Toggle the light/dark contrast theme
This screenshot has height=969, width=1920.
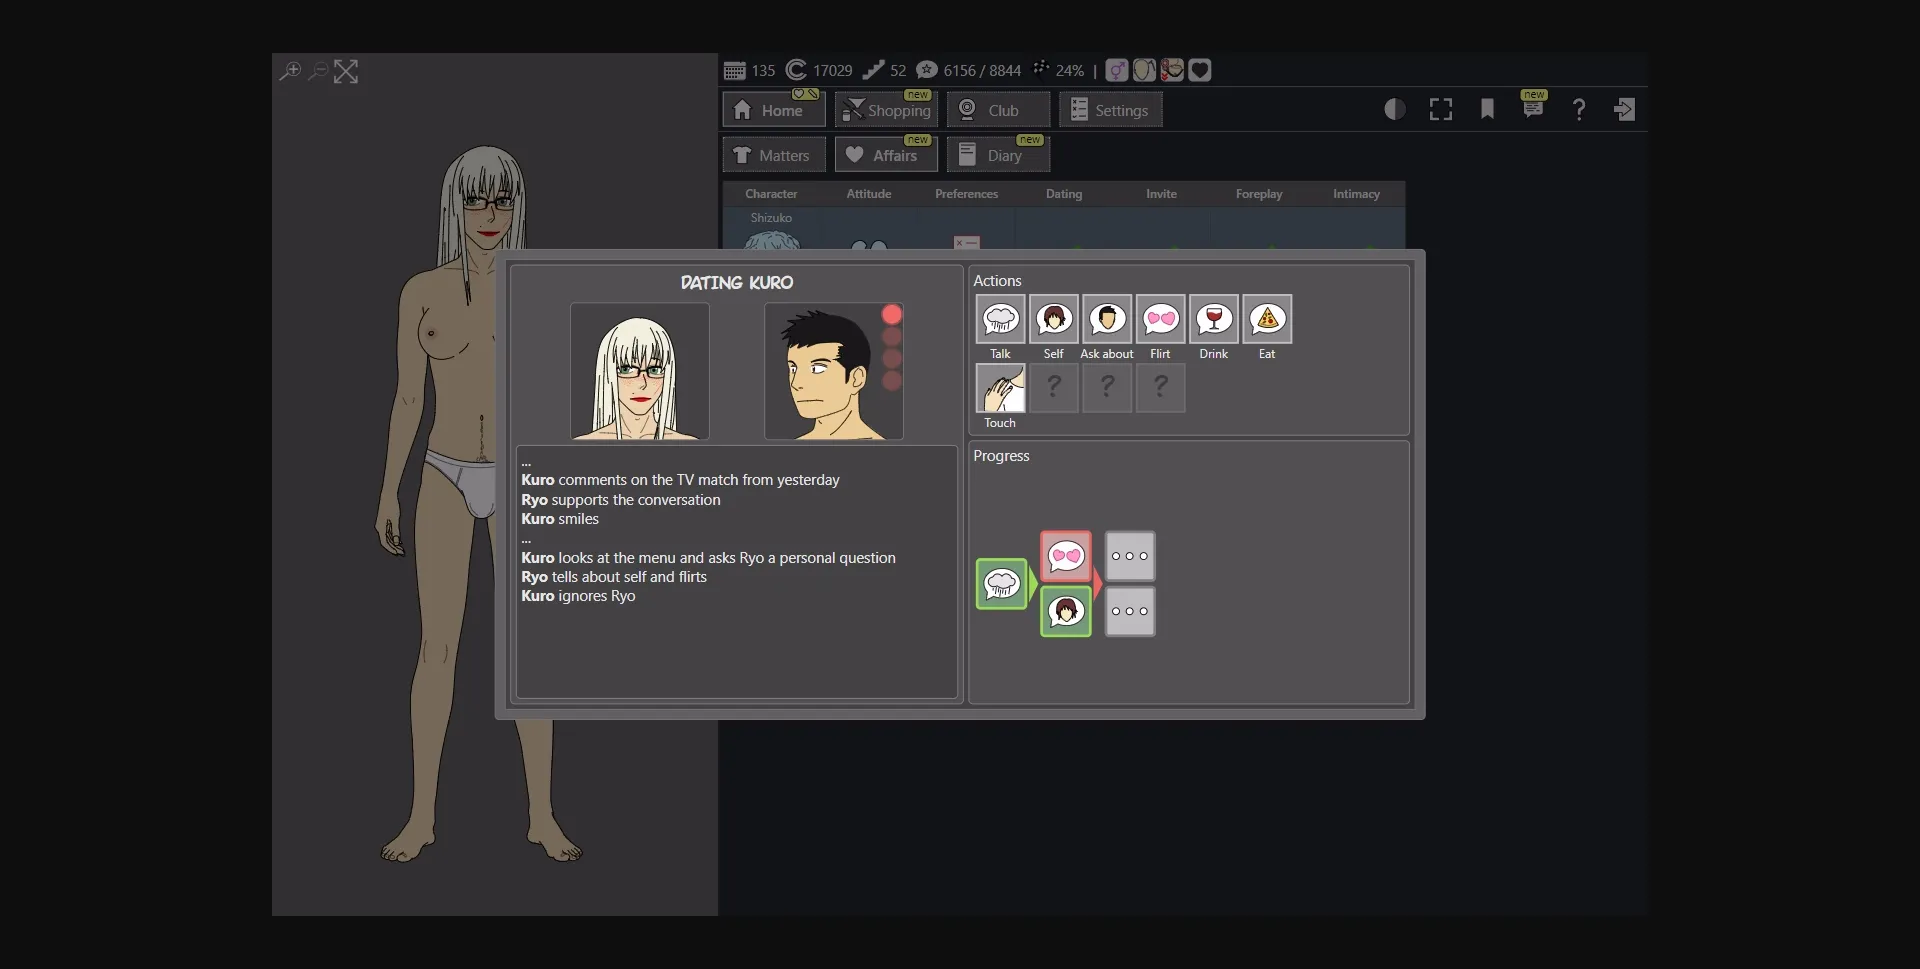(1394, 109)
